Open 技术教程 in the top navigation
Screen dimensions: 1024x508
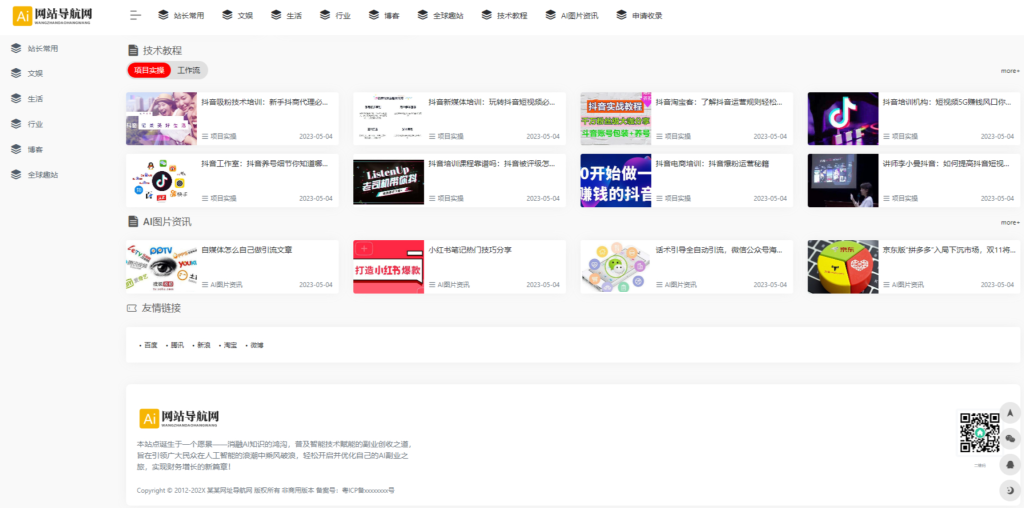tap(504, 16)
